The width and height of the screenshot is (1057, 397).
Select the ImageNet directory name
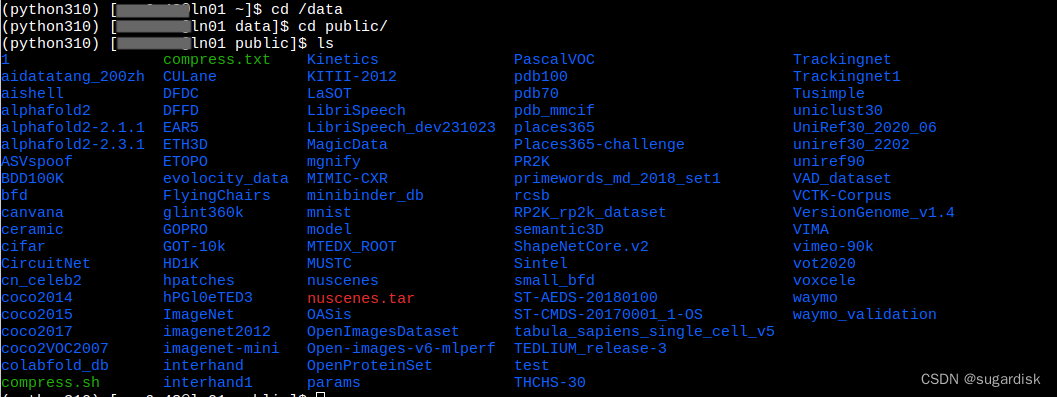[199, 314]
